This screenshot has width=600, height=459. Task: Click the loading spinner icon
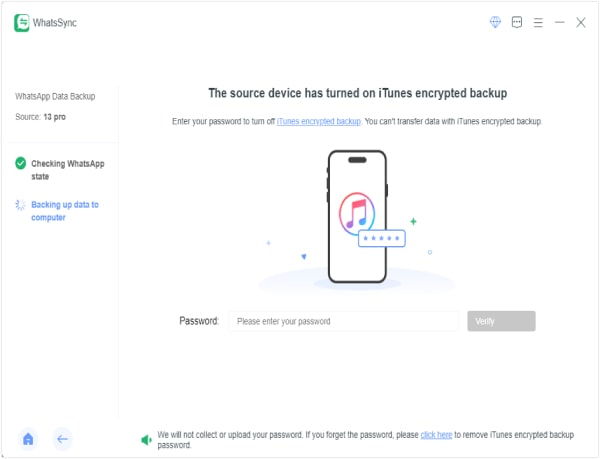point(20,205)
